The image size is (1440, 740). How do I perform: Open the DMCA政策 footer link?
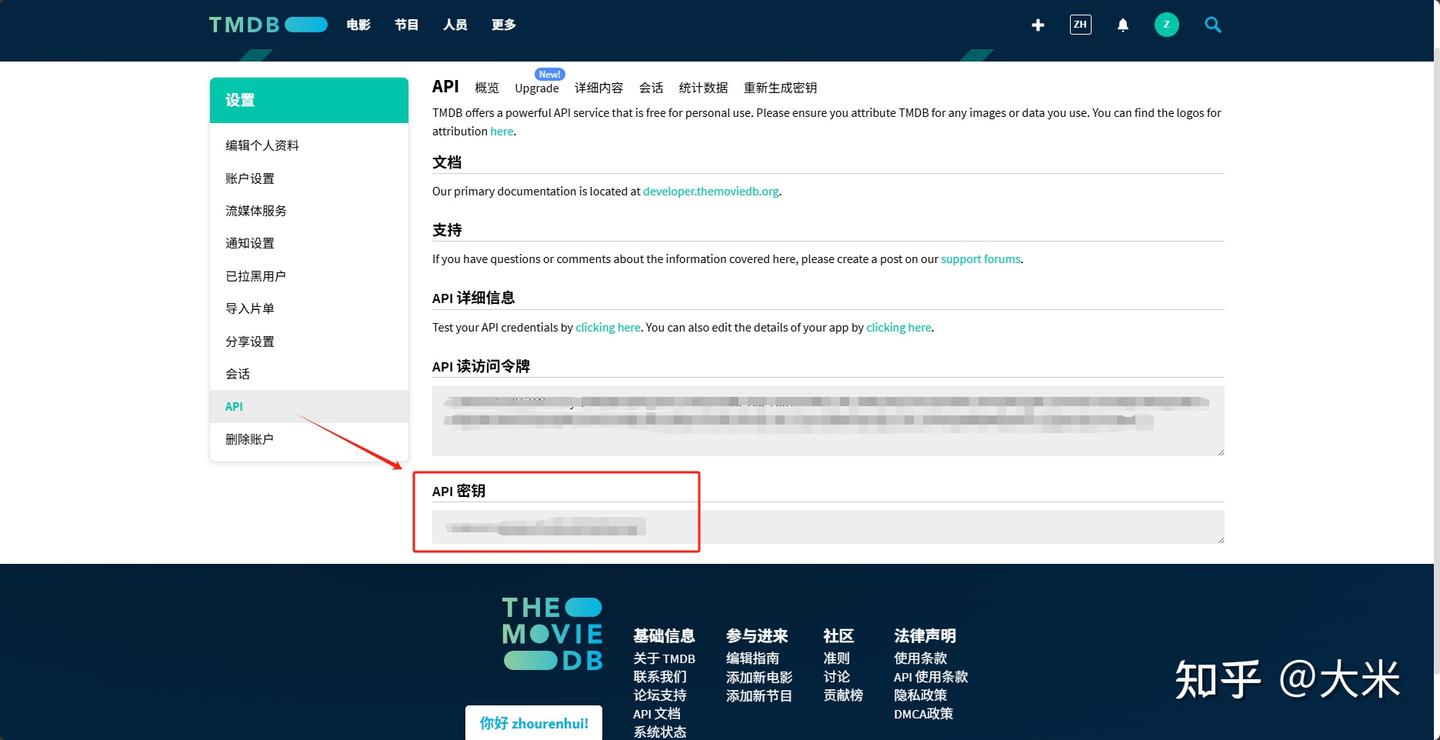(x=922, y=713)
